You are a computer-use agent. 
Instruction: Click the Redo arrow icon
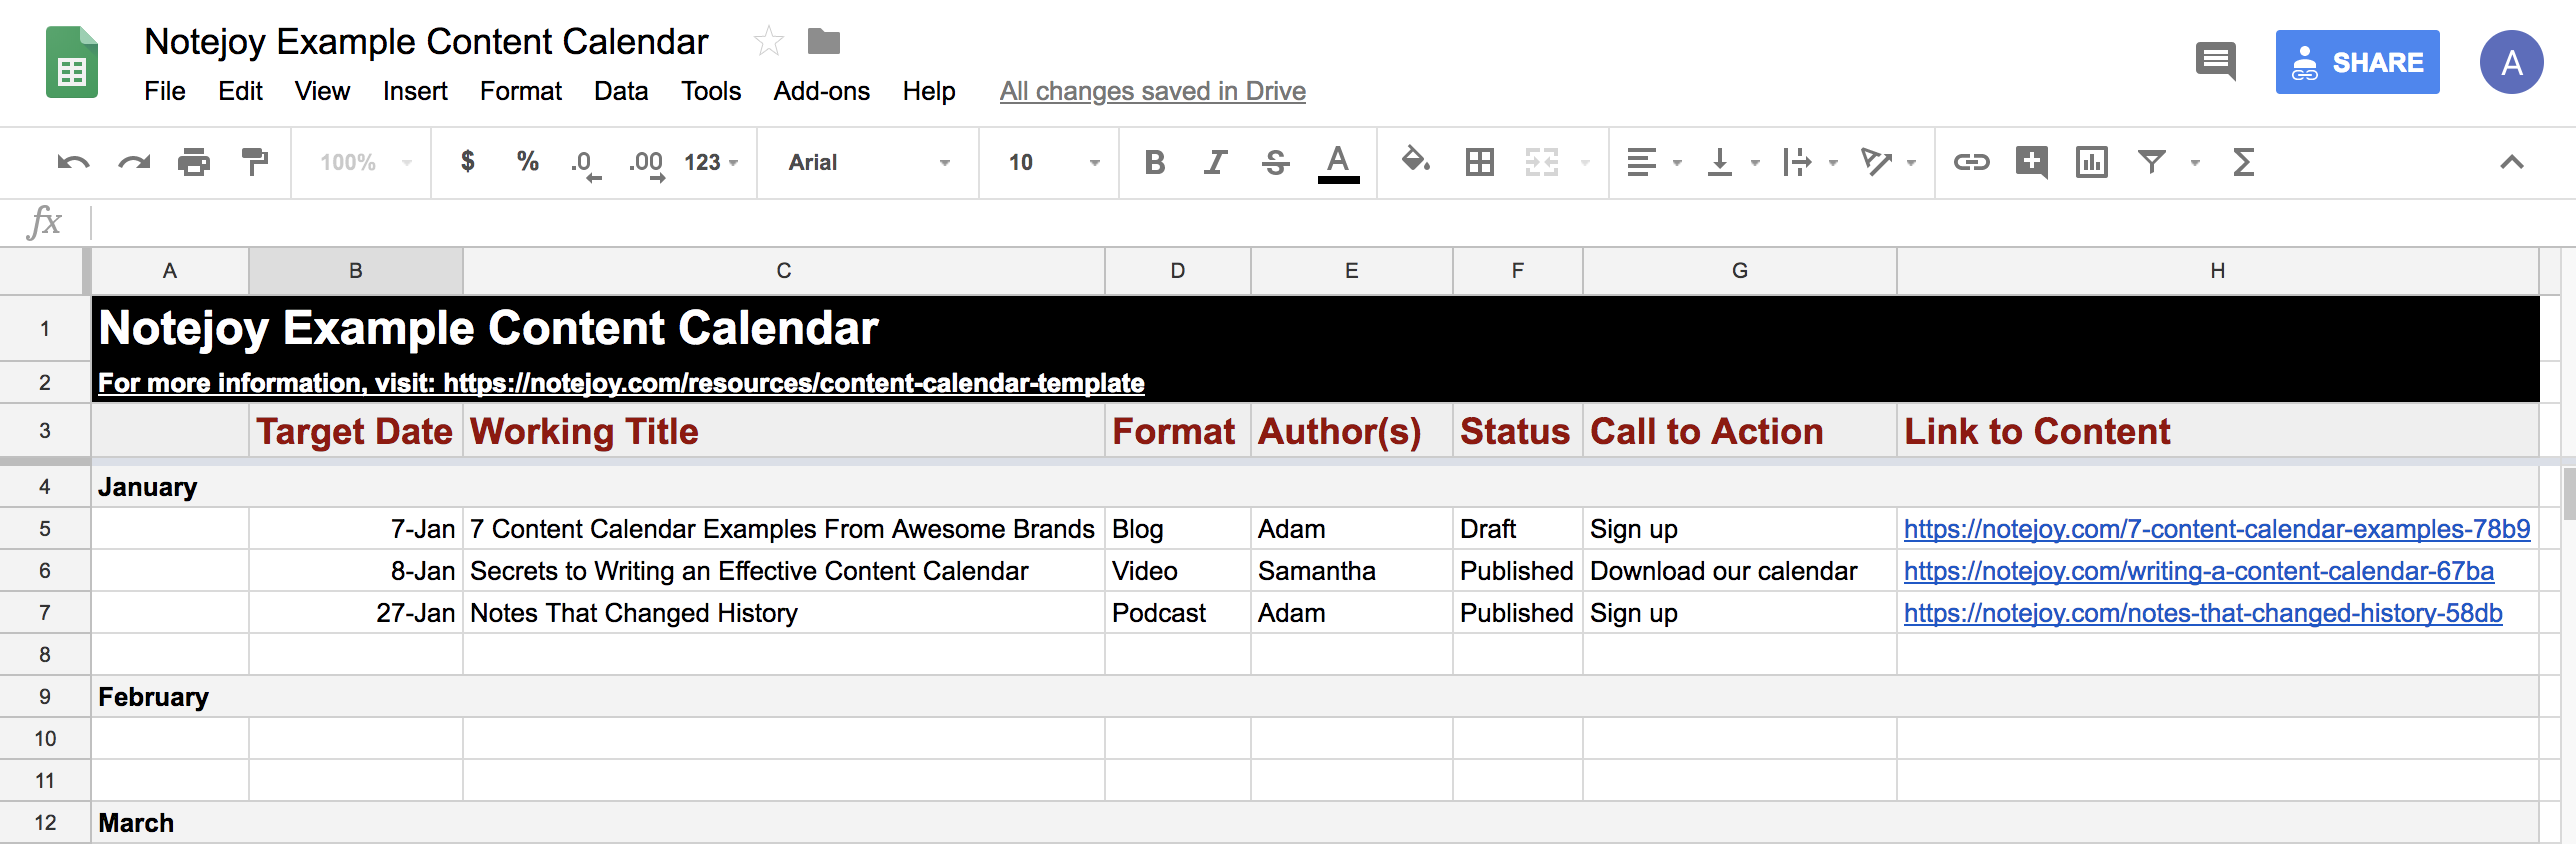(x=134, y=163)
